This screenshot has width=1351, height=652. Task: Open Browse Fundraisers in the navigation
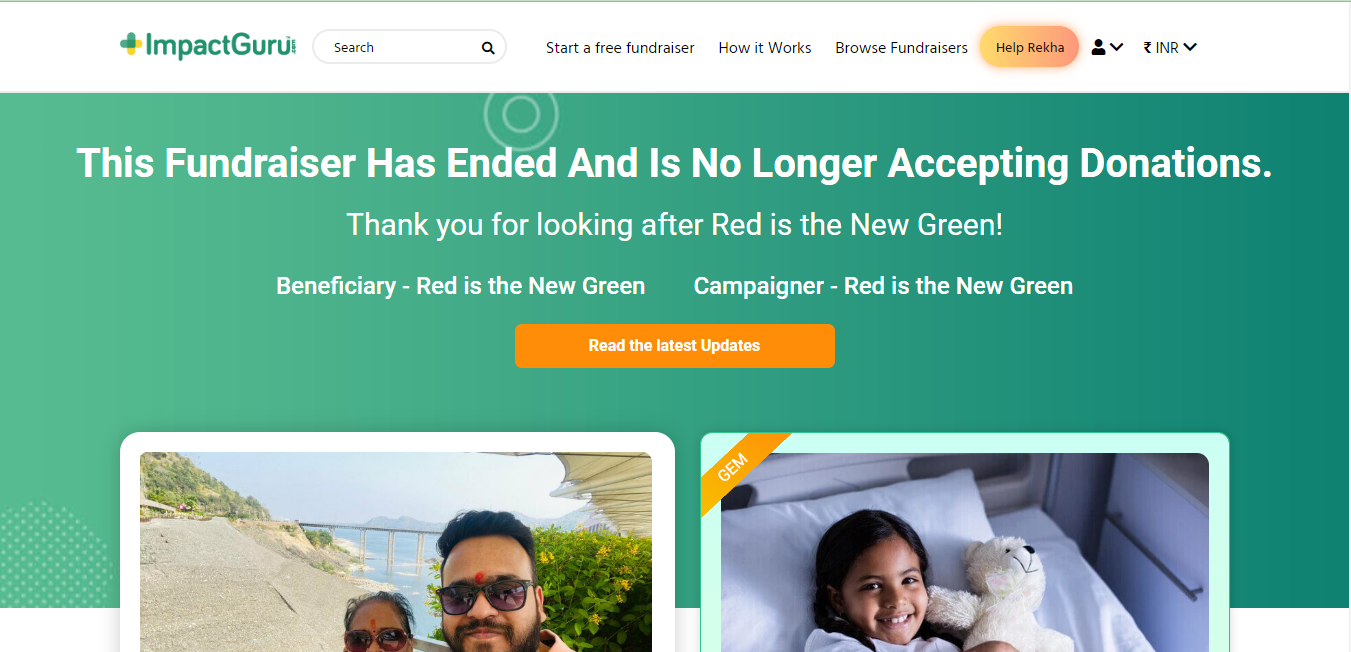[901, 48]
